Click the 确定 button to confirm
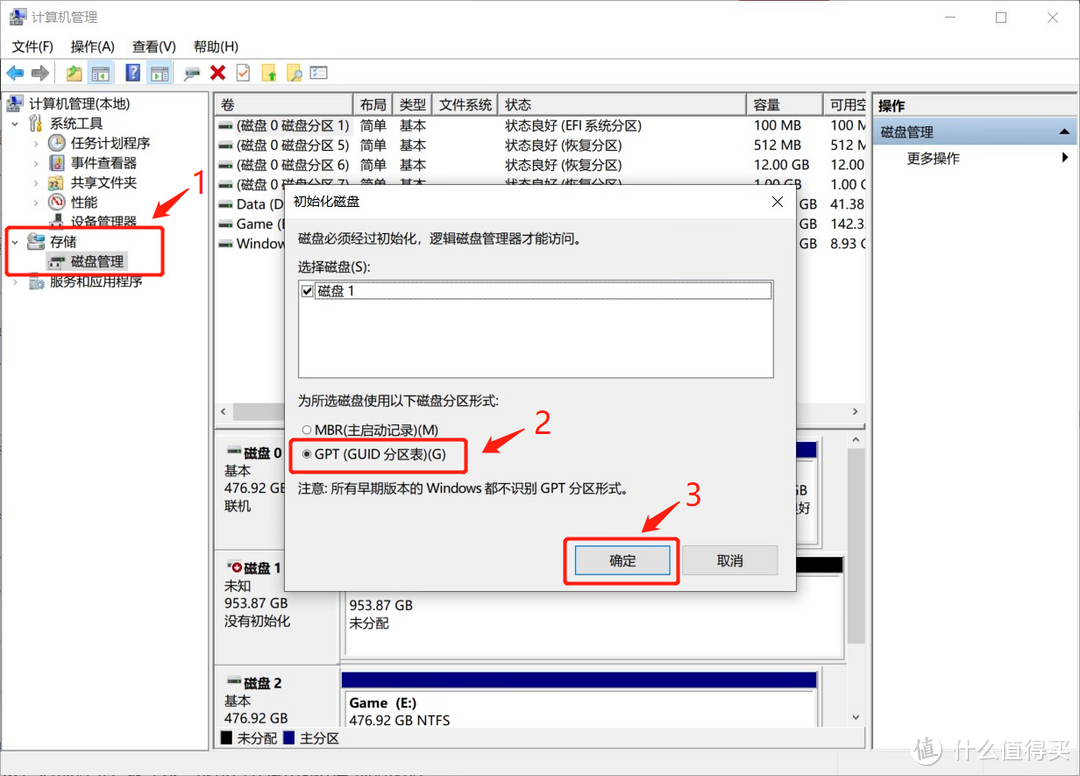Screen dimensions: 1080x776 click(x=620, y=560)
